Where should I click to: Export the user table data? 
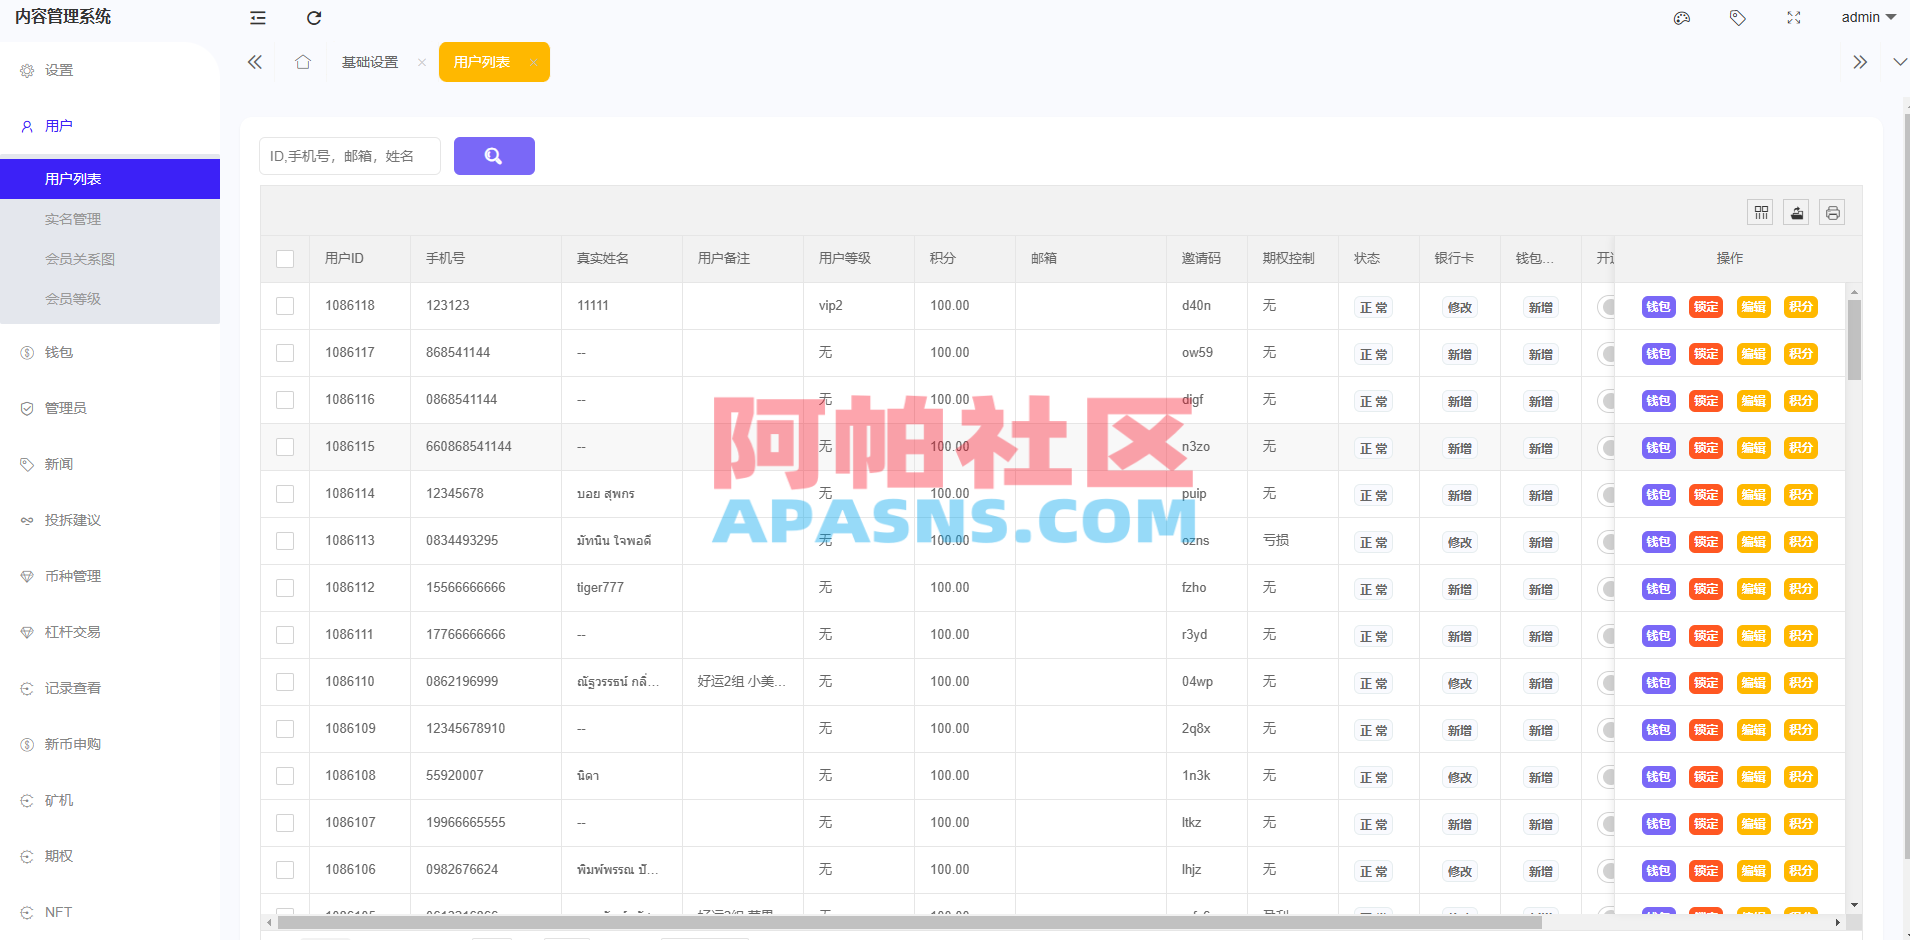tap(1796, 211)
